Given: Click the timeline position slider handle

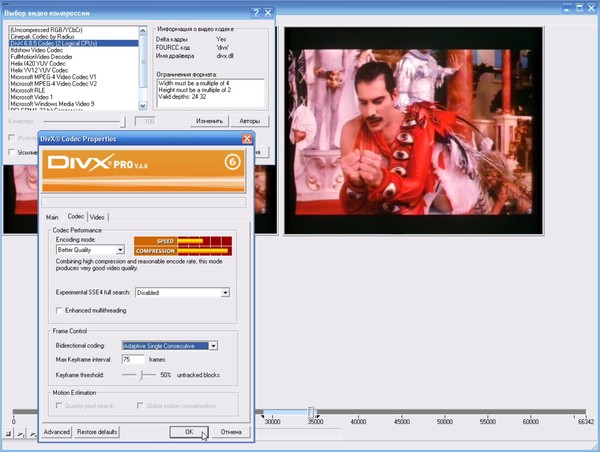Looking at the screenshot, I should click(x=311, y=412).
